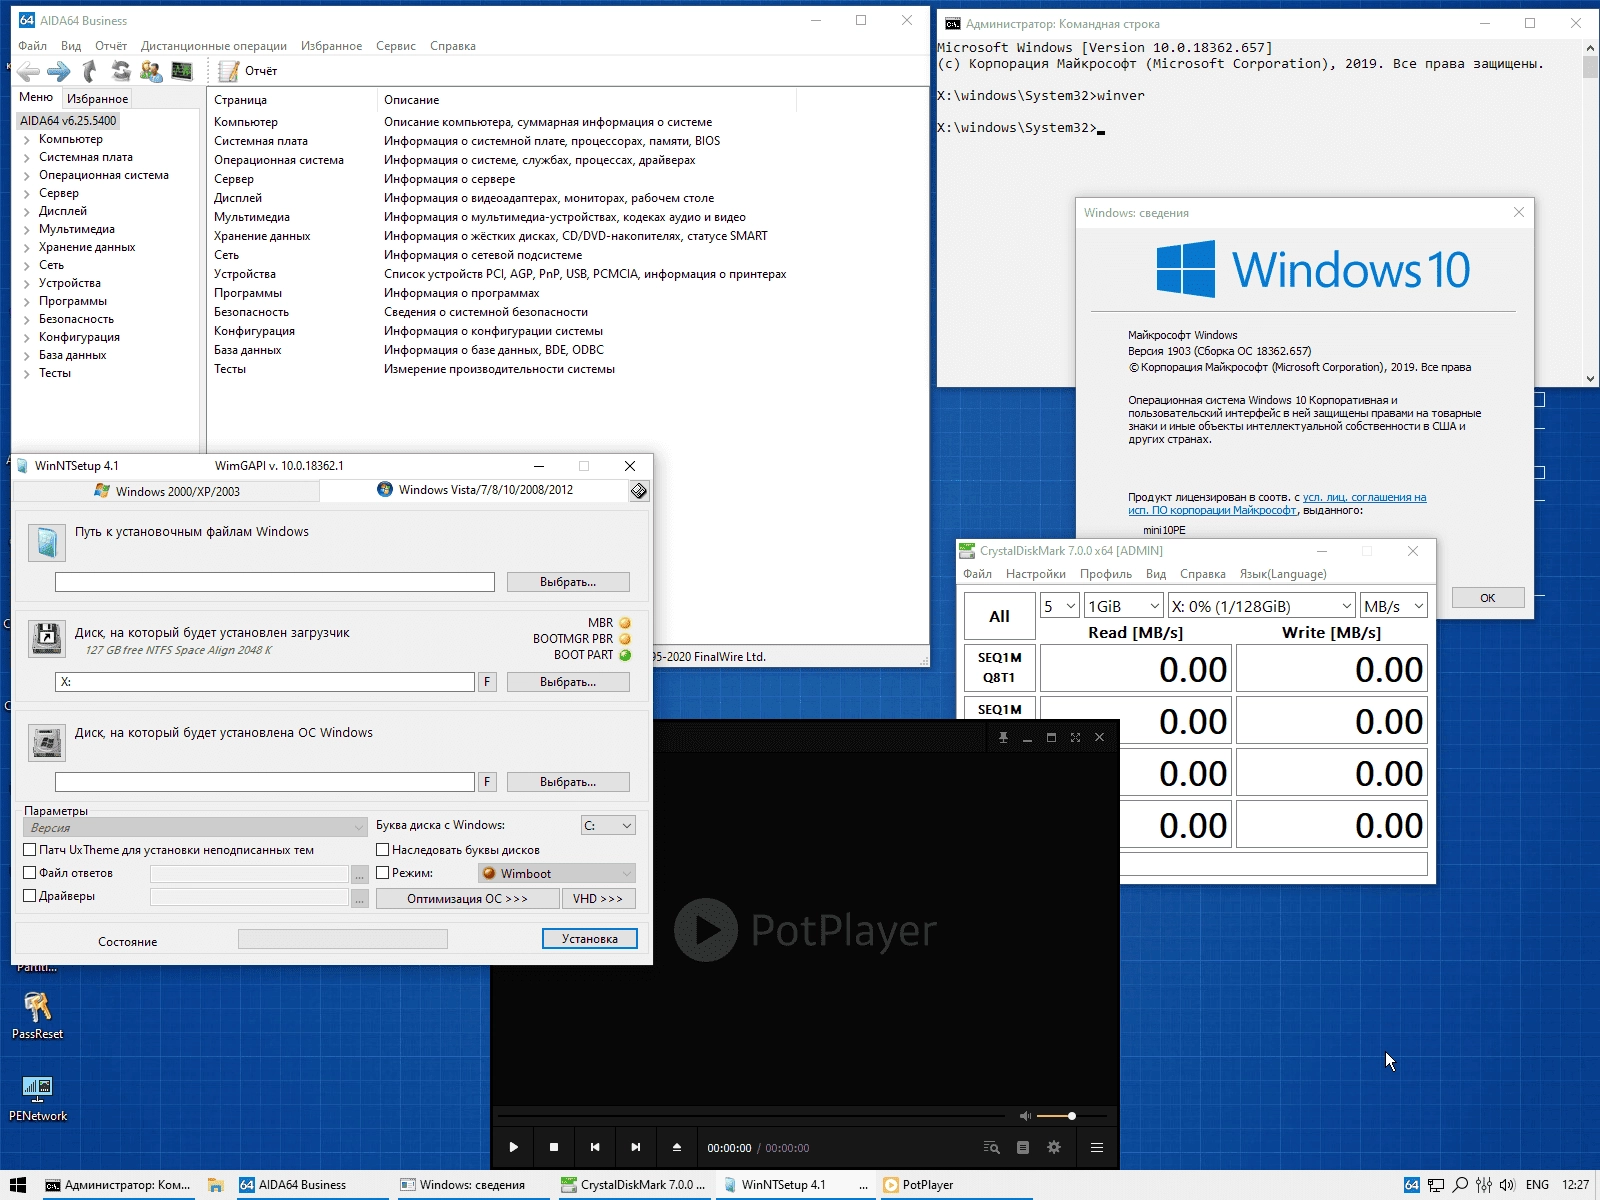
Task: Click VHD >>> button
Action: click(x=598, y=898)
